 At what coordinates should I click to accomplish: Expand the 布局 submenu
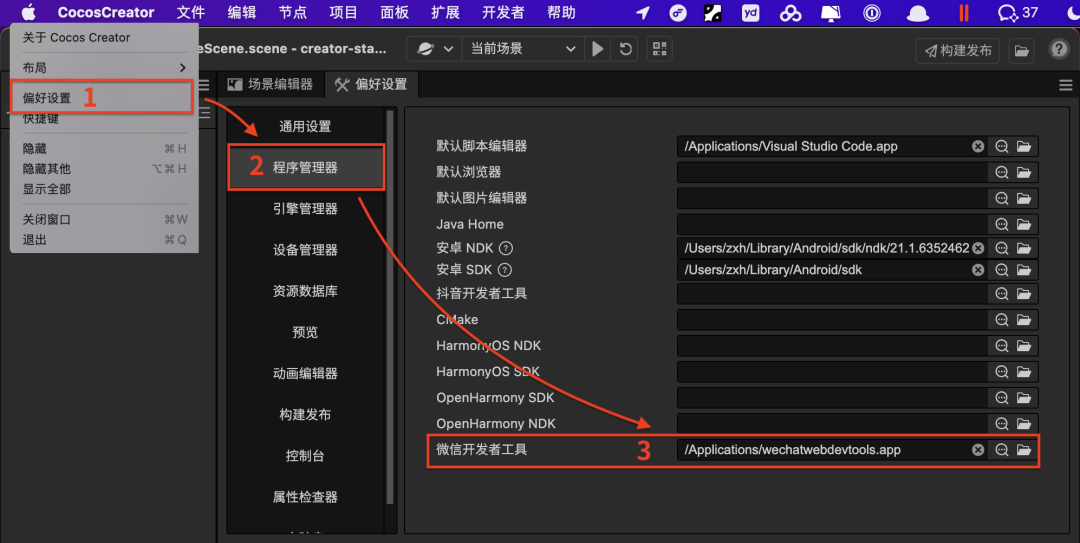[x=104, y=68]
